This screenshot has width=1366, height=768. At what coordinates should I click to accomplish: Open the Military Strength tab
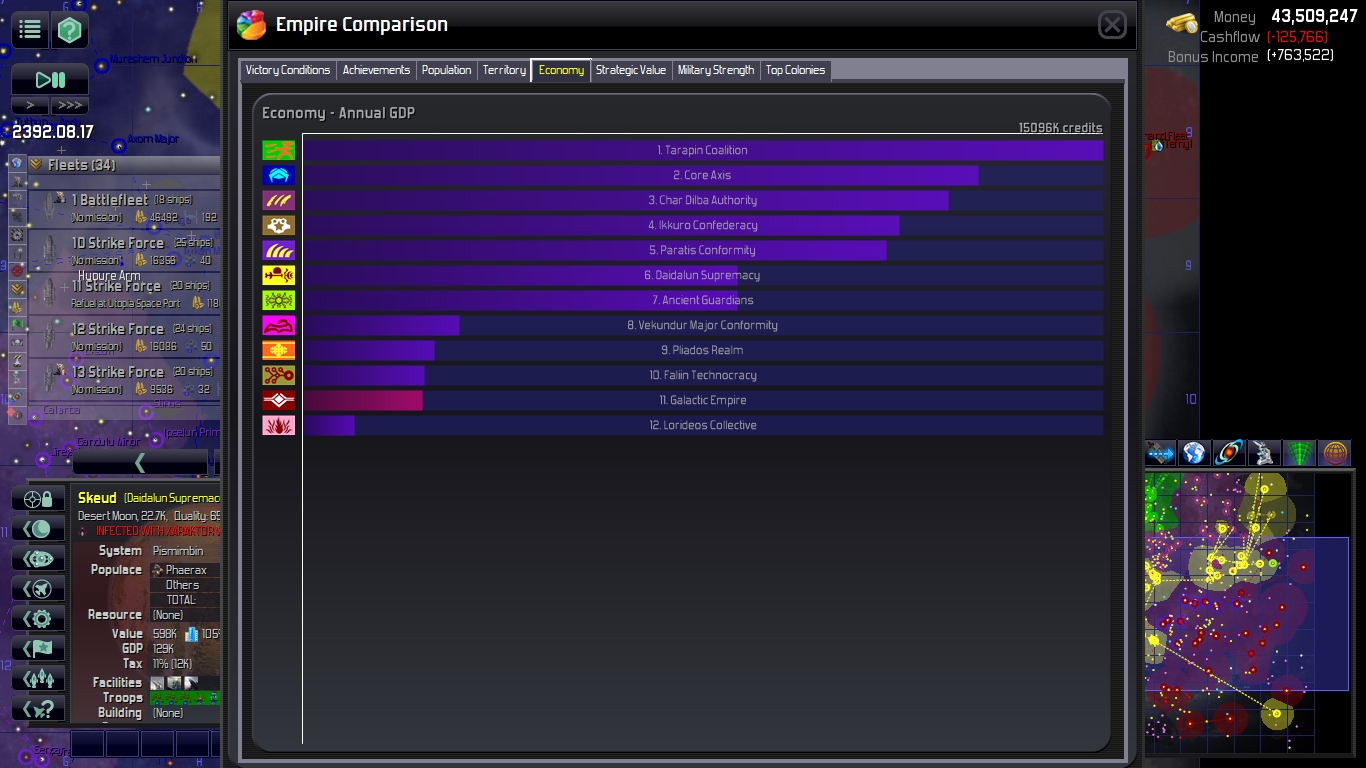[716, 70]
